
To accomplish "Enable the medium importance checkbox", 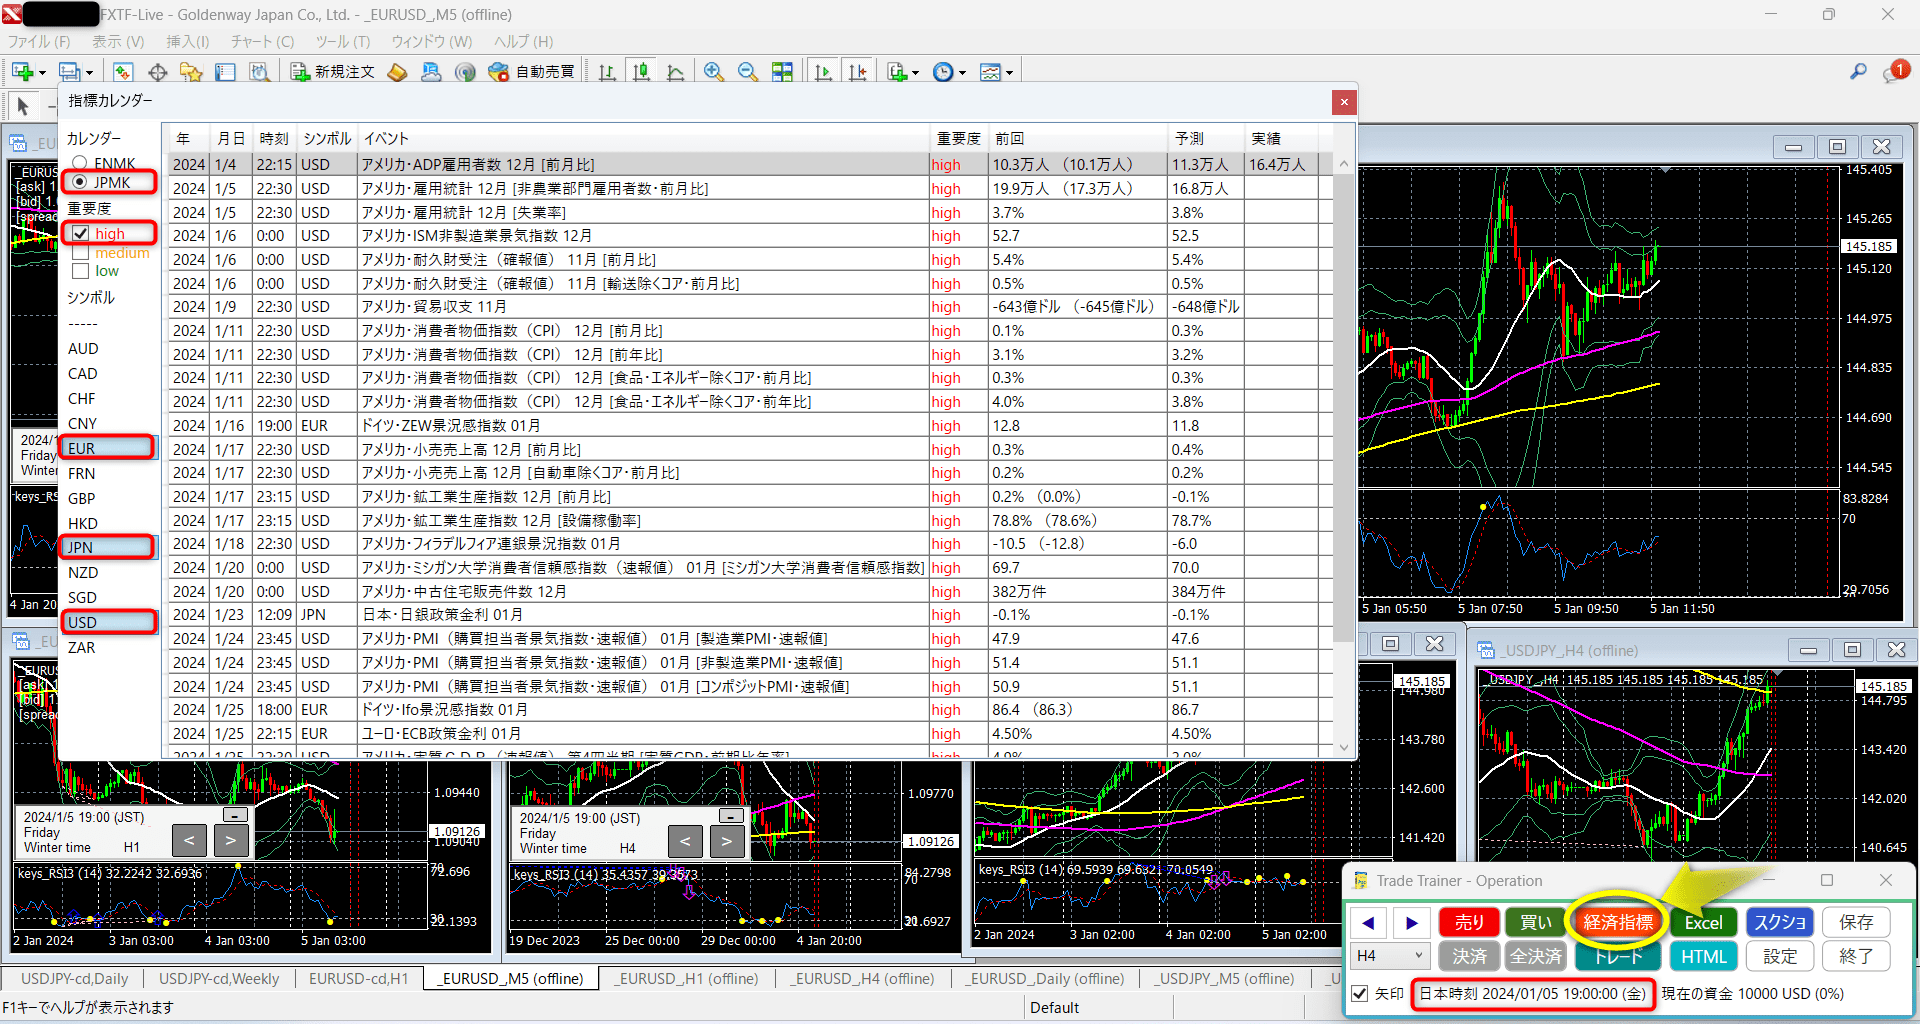I will pos(80,252).
